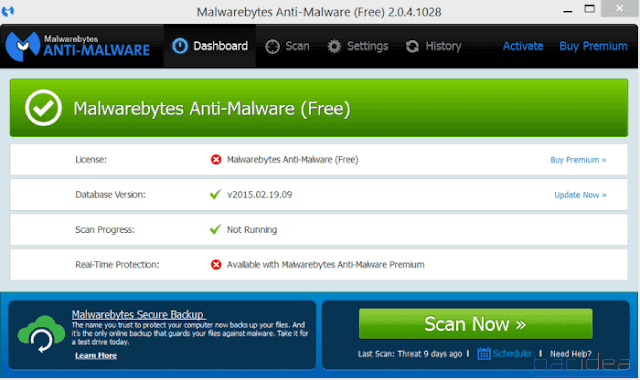The height and width of the screenshot is (380, 640).
Task: Open the Settings tab
Action: pyautogui.click(x=358, y=46)
